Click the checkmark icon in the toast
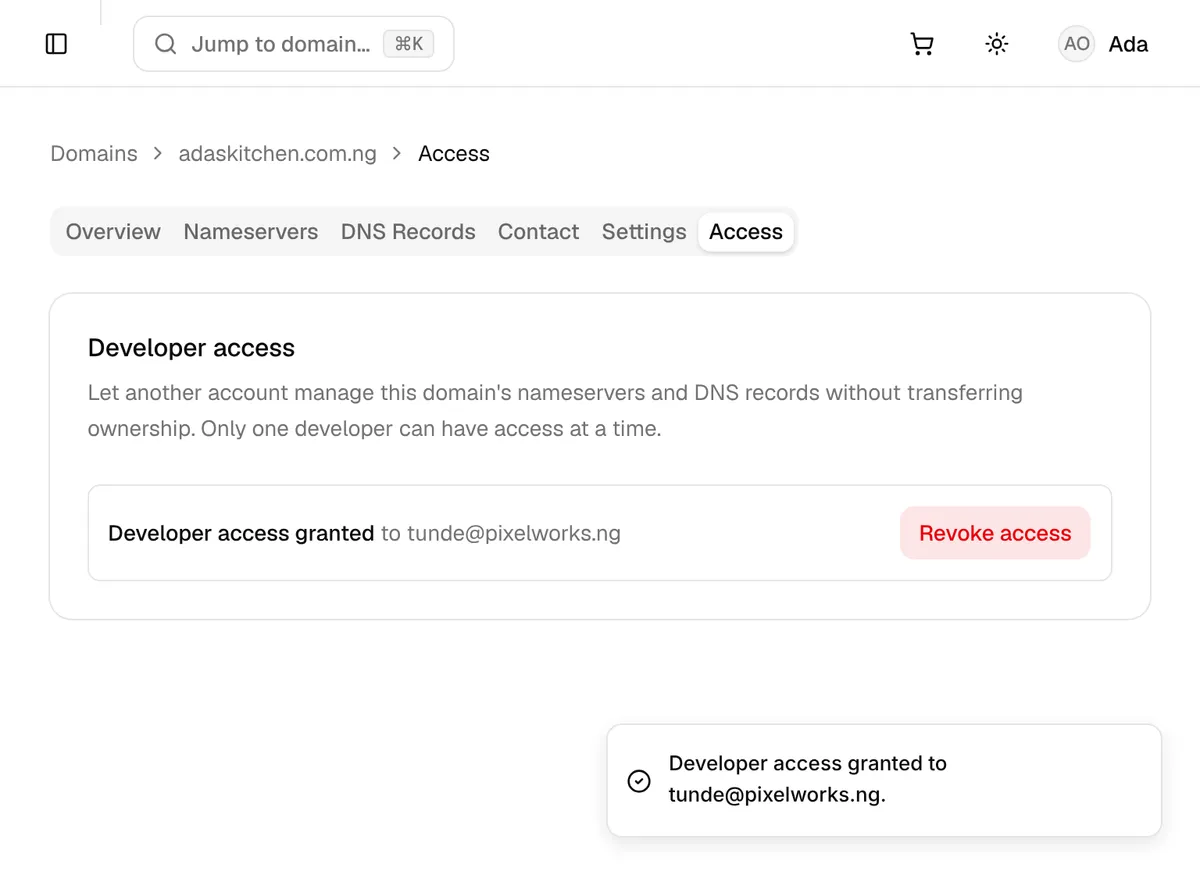The height and width of the screenshot is (875, 1200). (x=639, y=781)
